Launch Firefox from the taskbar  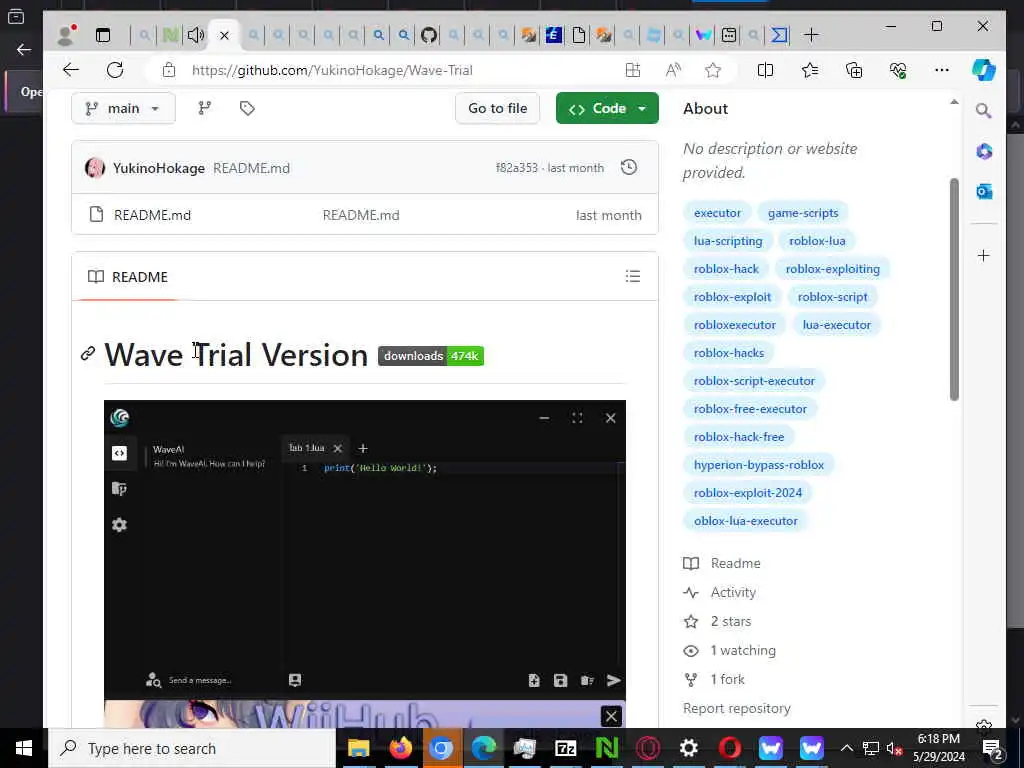point(400,748)
